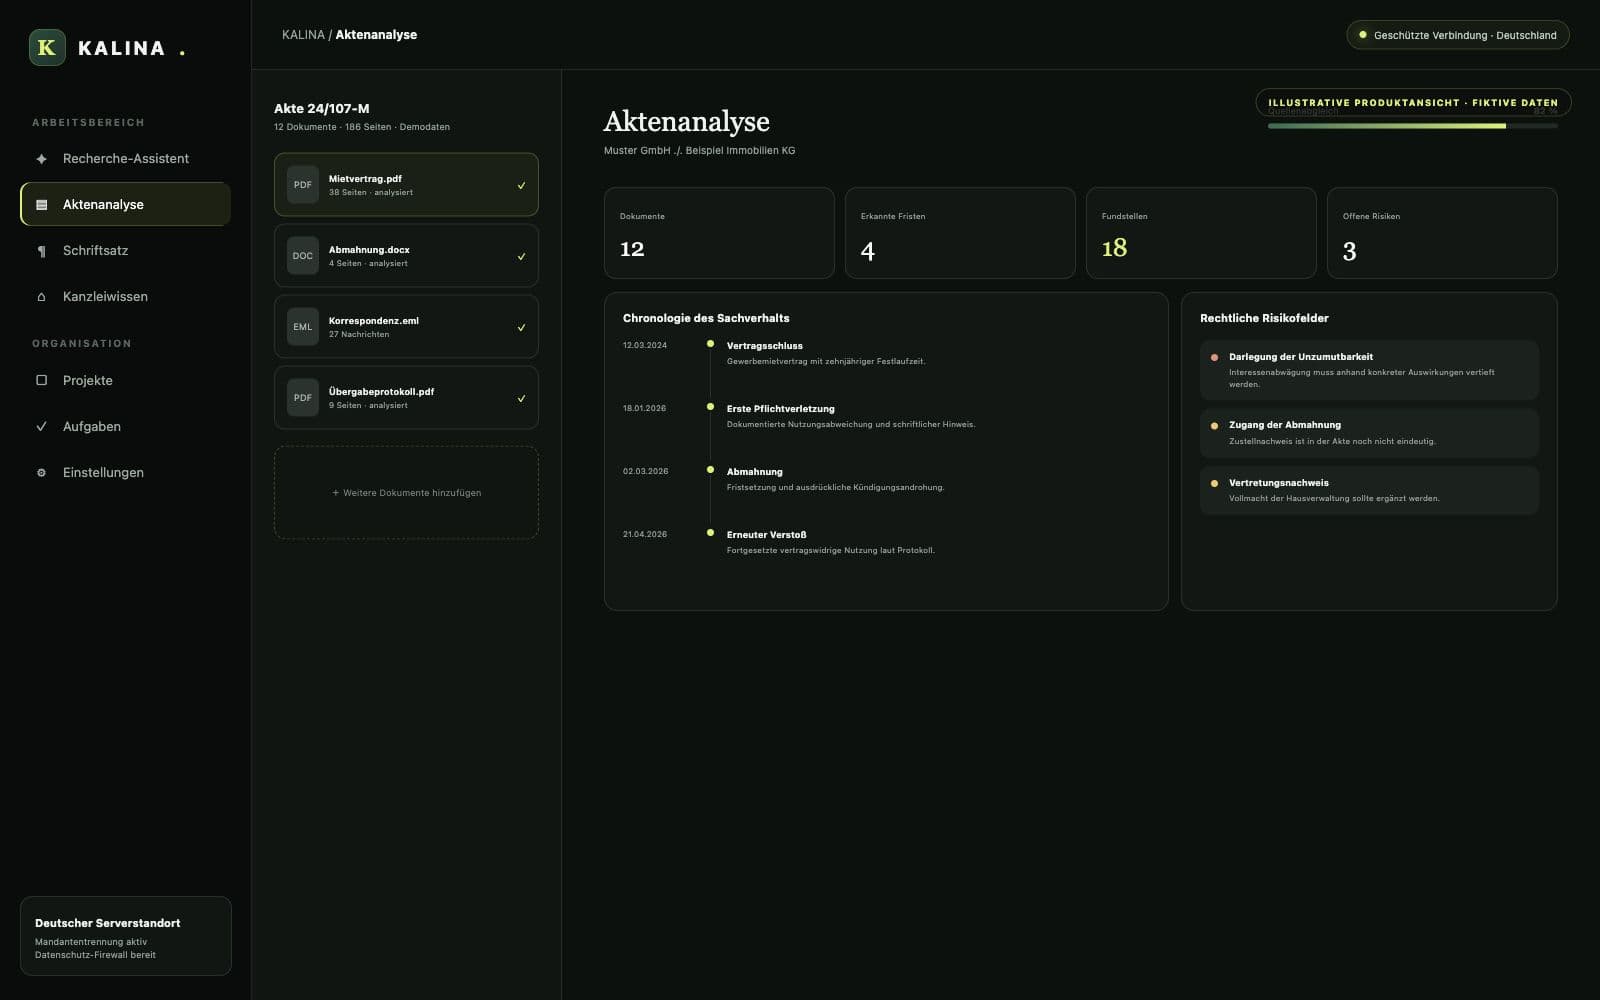This screenshot has width=1600, height=1000.
Task: Click 'Gewerbemietvertrag mit zehnjähriger Festlaufzeit.' text
Action: click(x=826, y=361)
